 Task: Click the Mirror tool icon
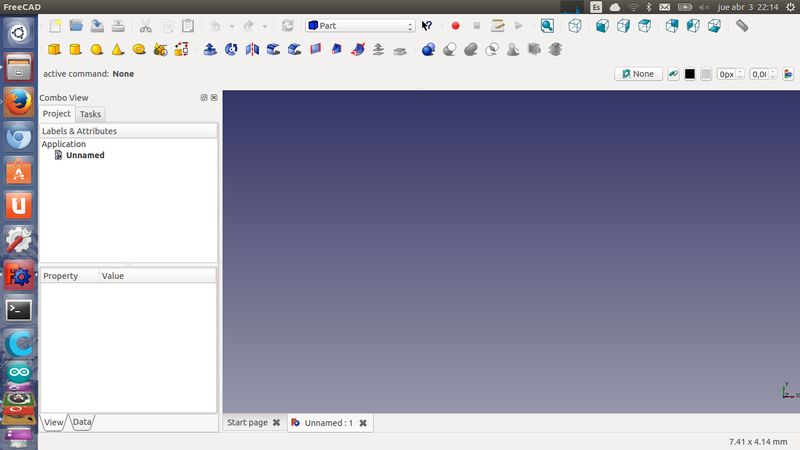pos(252,49)
